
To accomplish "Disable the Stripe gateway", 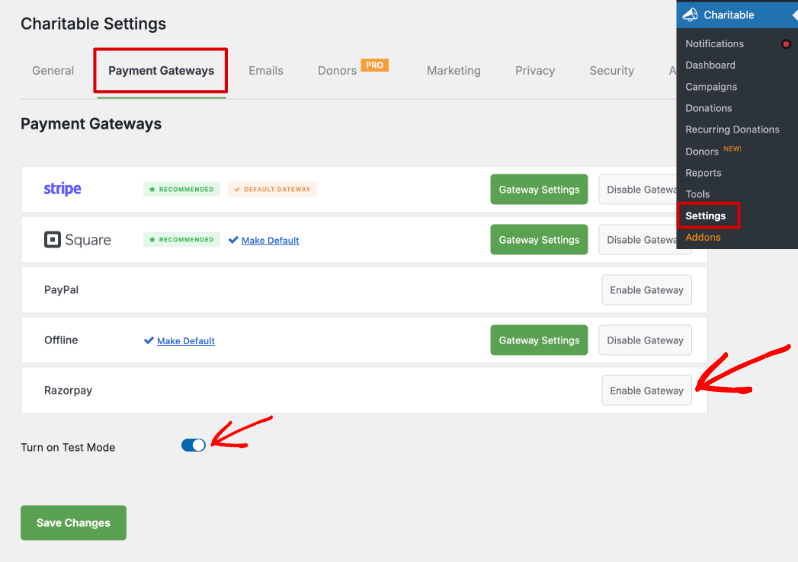I will coord(638,189).
